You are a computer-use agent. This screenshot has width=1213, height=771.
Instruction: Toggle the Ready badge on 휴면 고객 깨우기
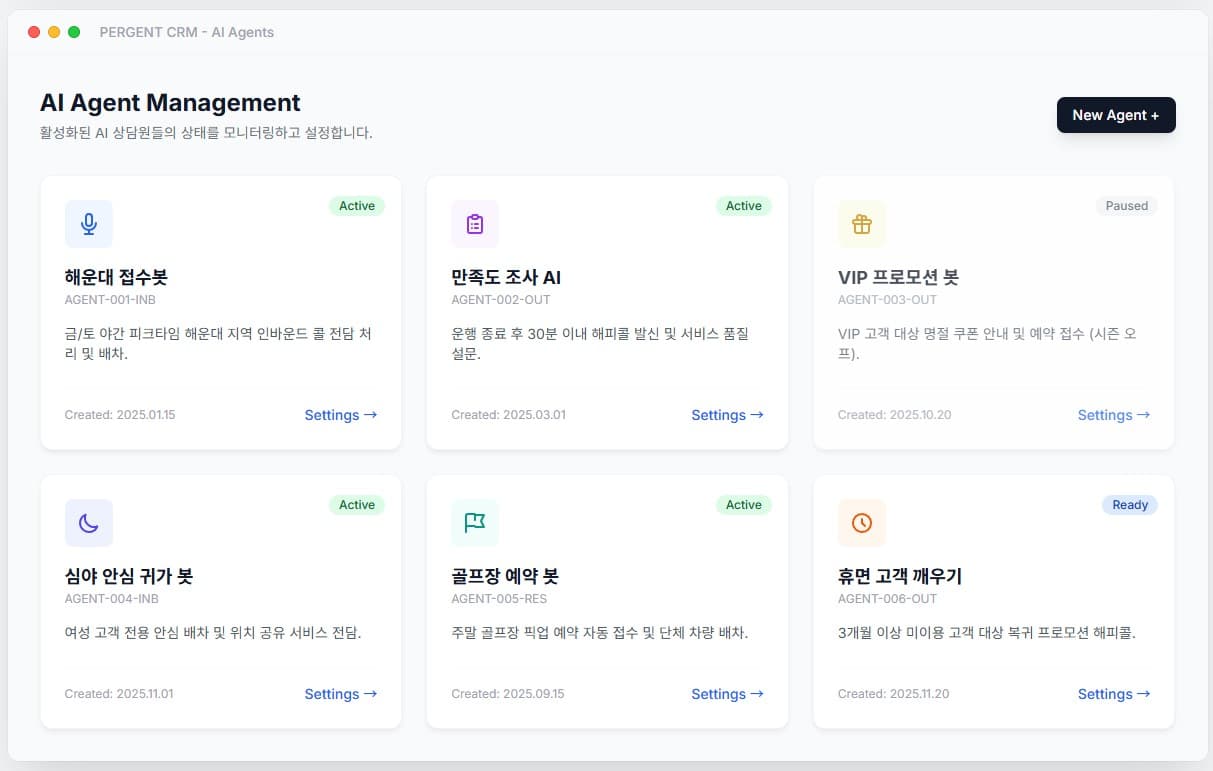coord(1129,505)
